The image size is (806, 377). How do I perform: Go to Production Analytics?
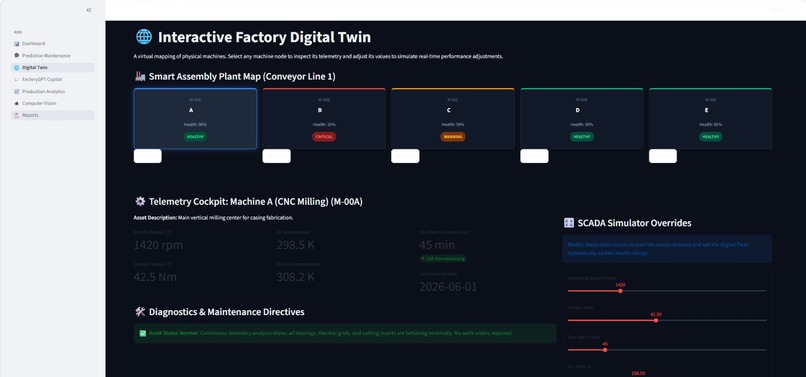[53, 91]
